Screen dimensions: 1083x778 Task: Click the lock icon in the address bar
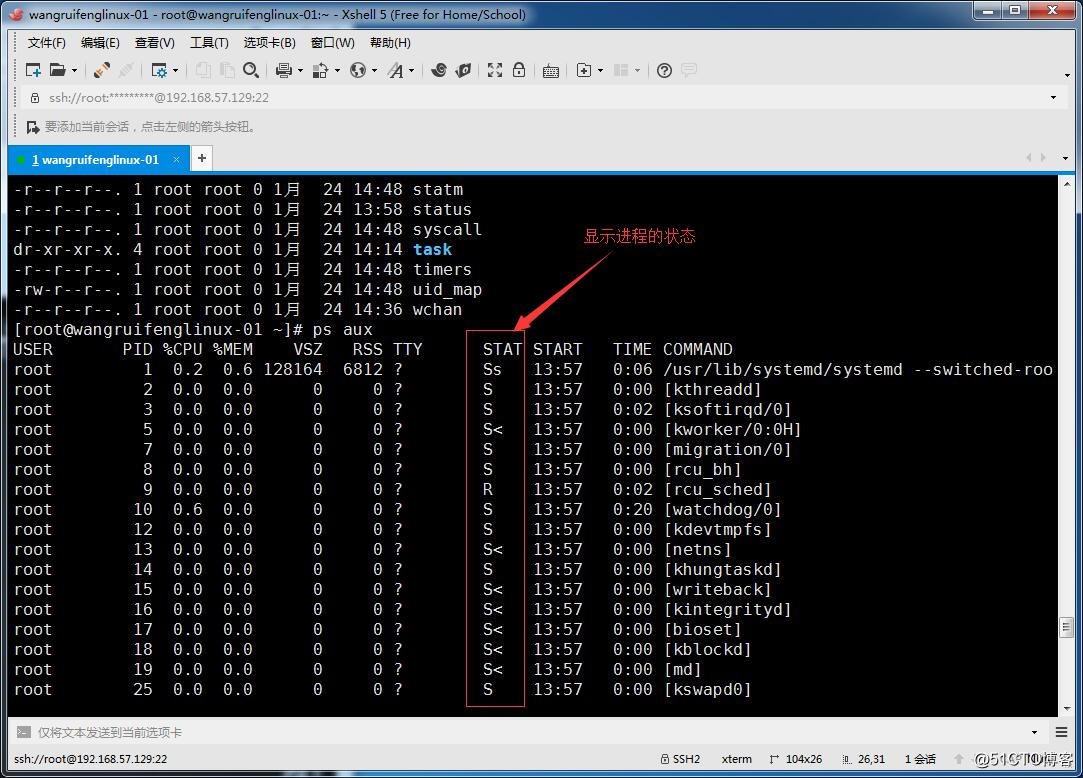point(35,98)
